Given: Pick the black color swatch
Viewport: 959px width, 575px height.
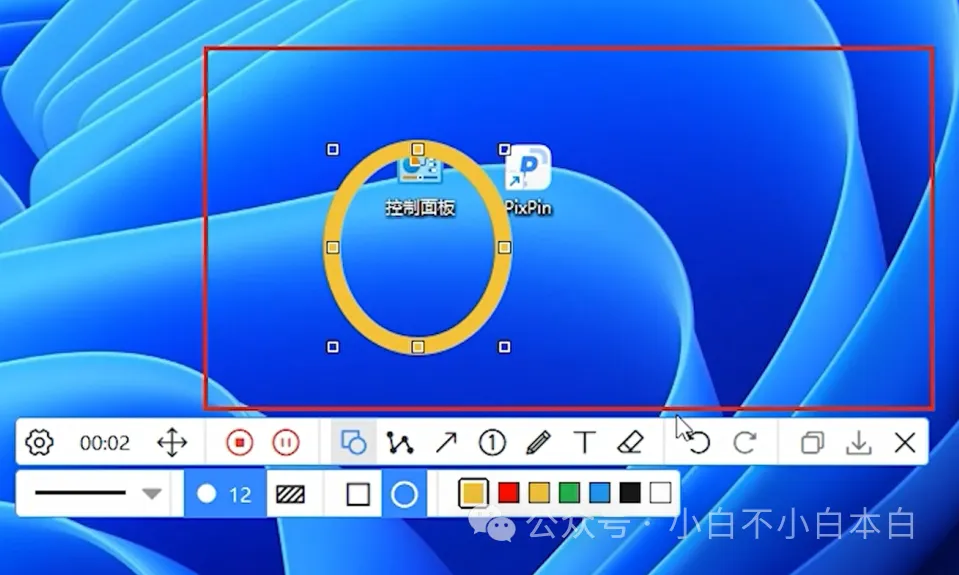Looking at the screenshot, I should point(630,493).
